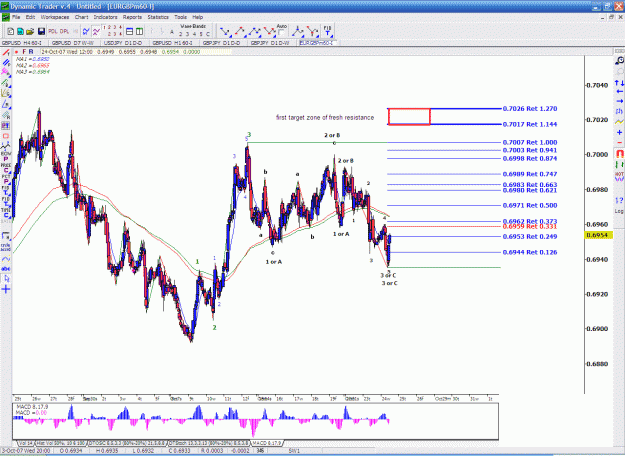This screenshot has height=456, width=625.
Task: Click the two-point up swing tool
Action: pyautogui.click(x=240, y=31)
